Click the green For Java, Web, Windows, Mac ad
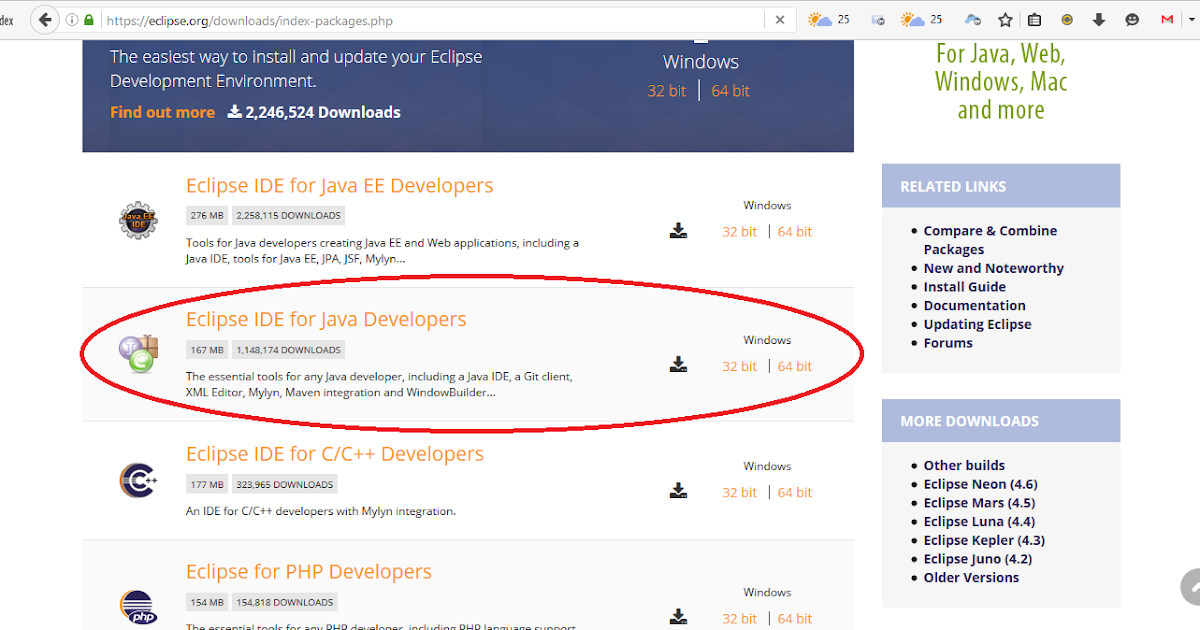Viewport: 1200px width, 630px height. click(x=1001, y=82)
